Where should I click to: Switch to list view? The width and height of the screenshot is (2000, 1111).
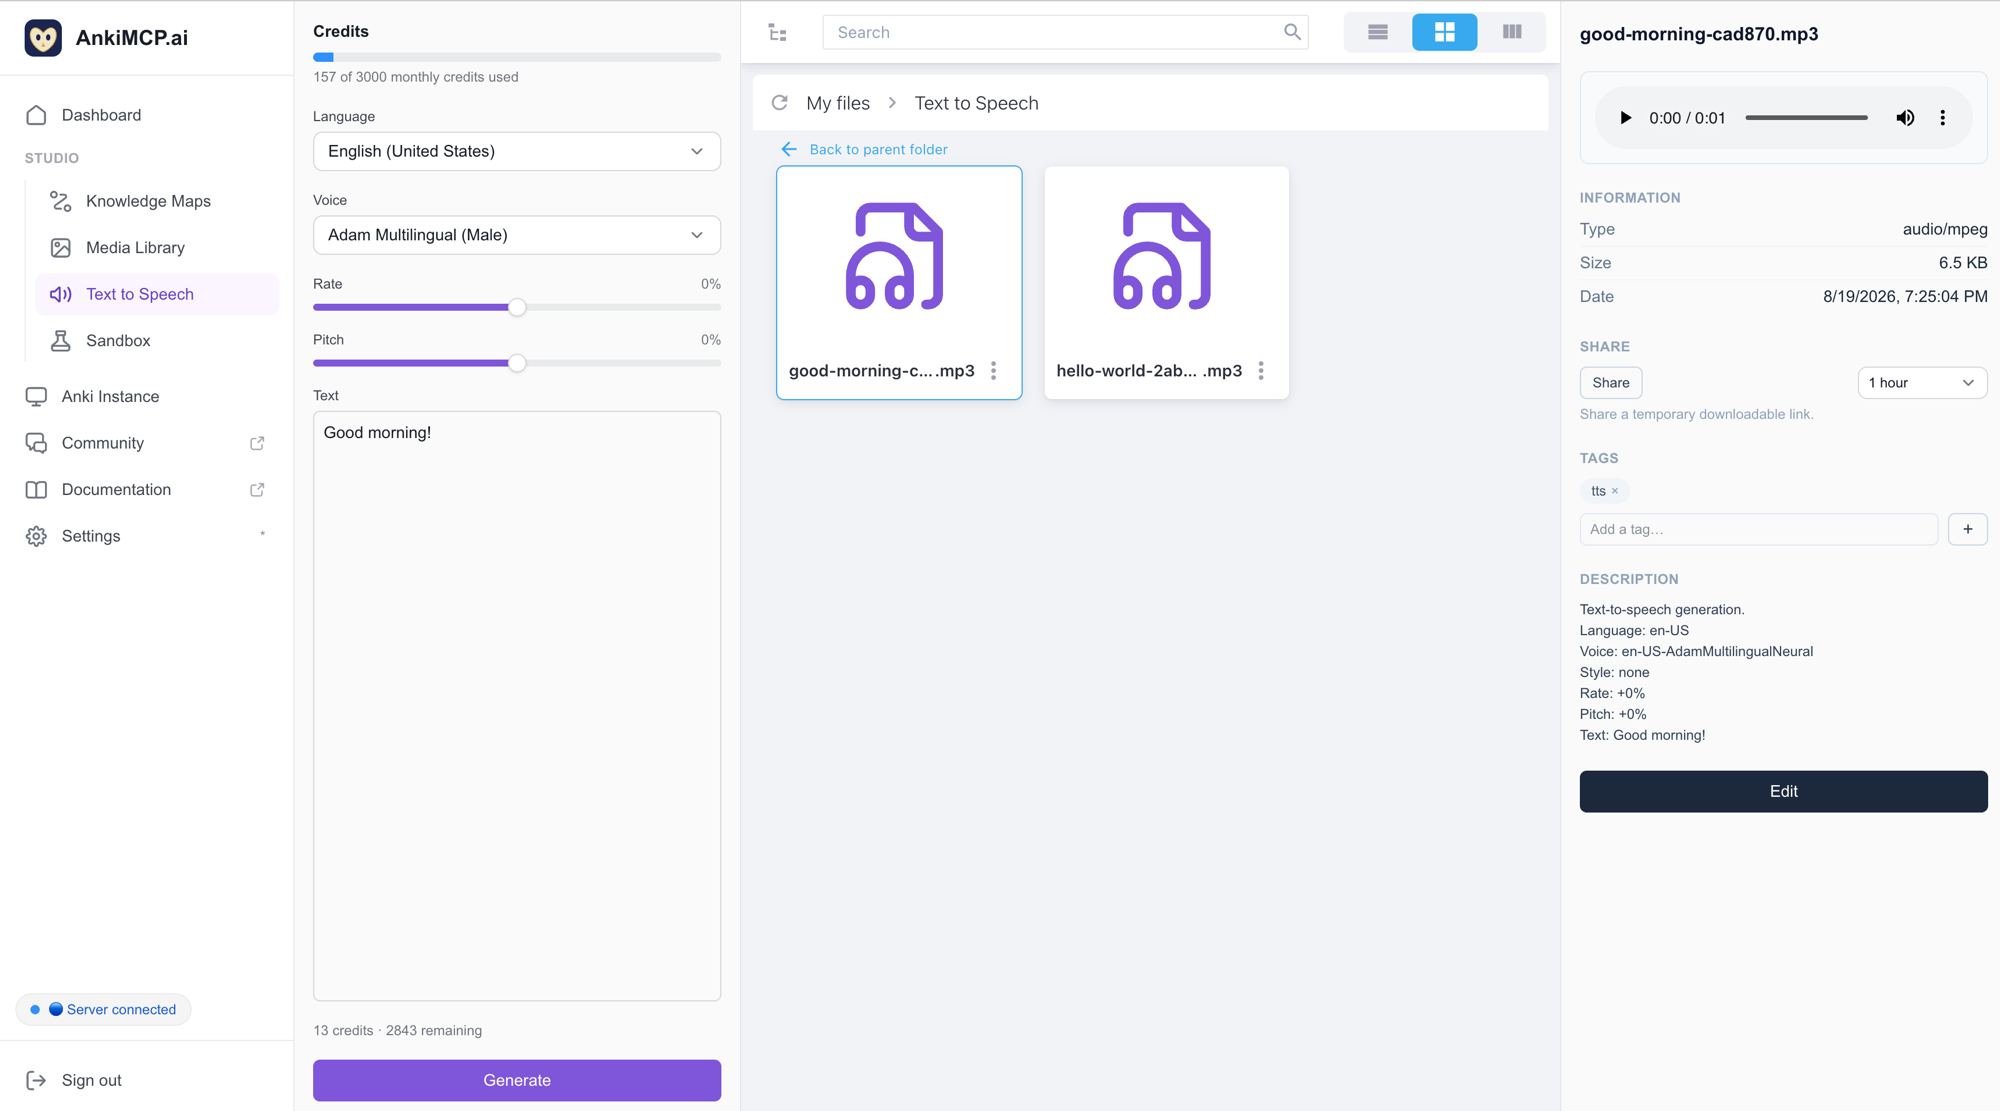click(x=1377, y=32)
